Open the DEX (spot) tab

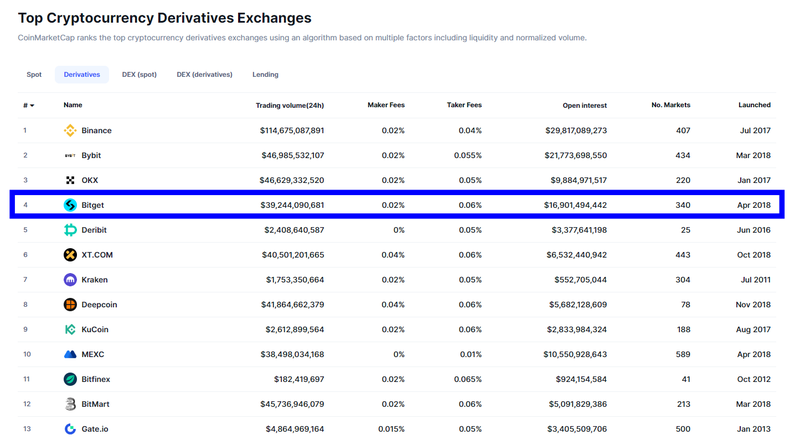pos(139,75)
